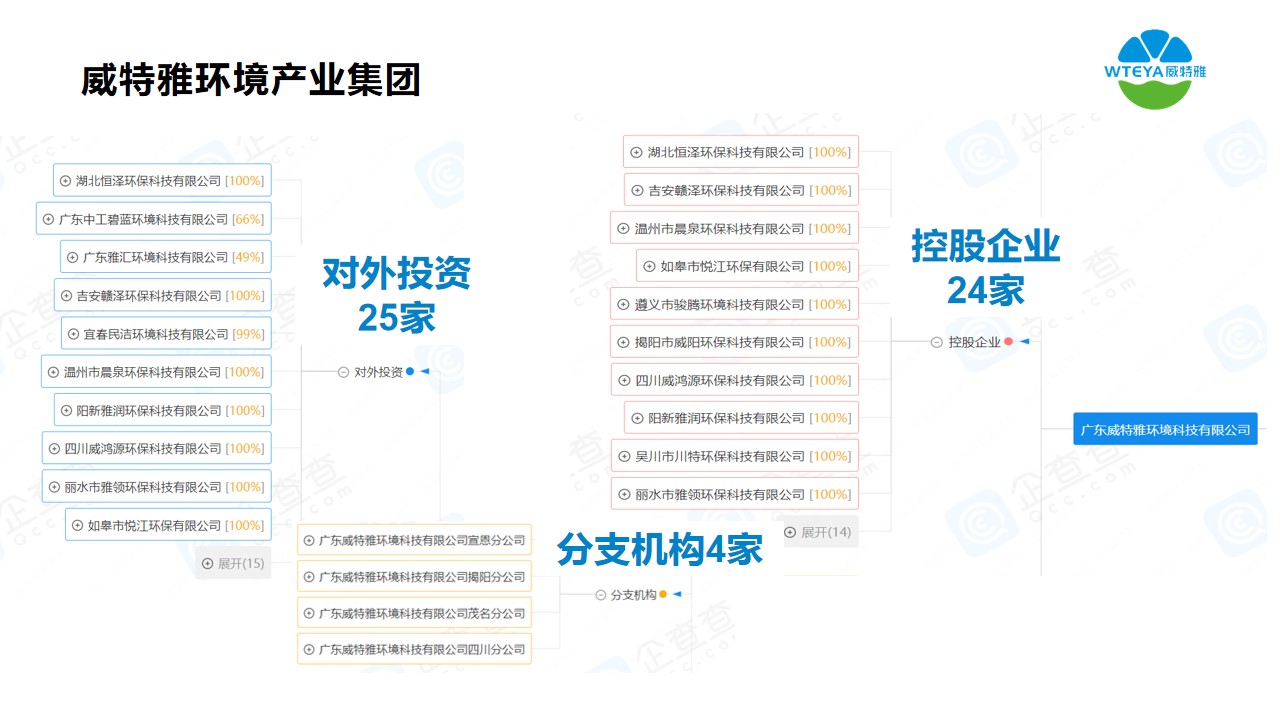Click 展开(15) to show more investments
This screenshot has width=1280, height=720.
point(233,564)
